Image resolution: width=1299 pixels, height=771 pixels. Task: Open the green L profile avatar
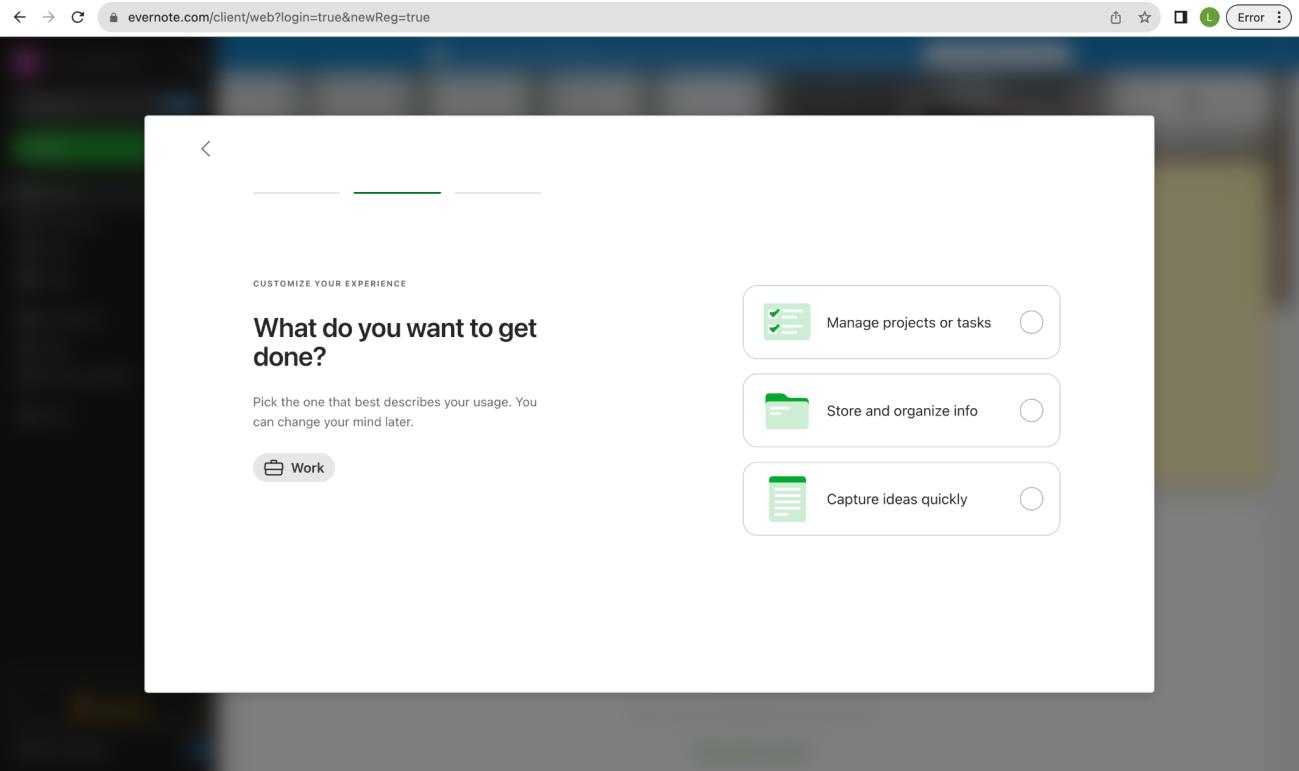click(1209, 17)
